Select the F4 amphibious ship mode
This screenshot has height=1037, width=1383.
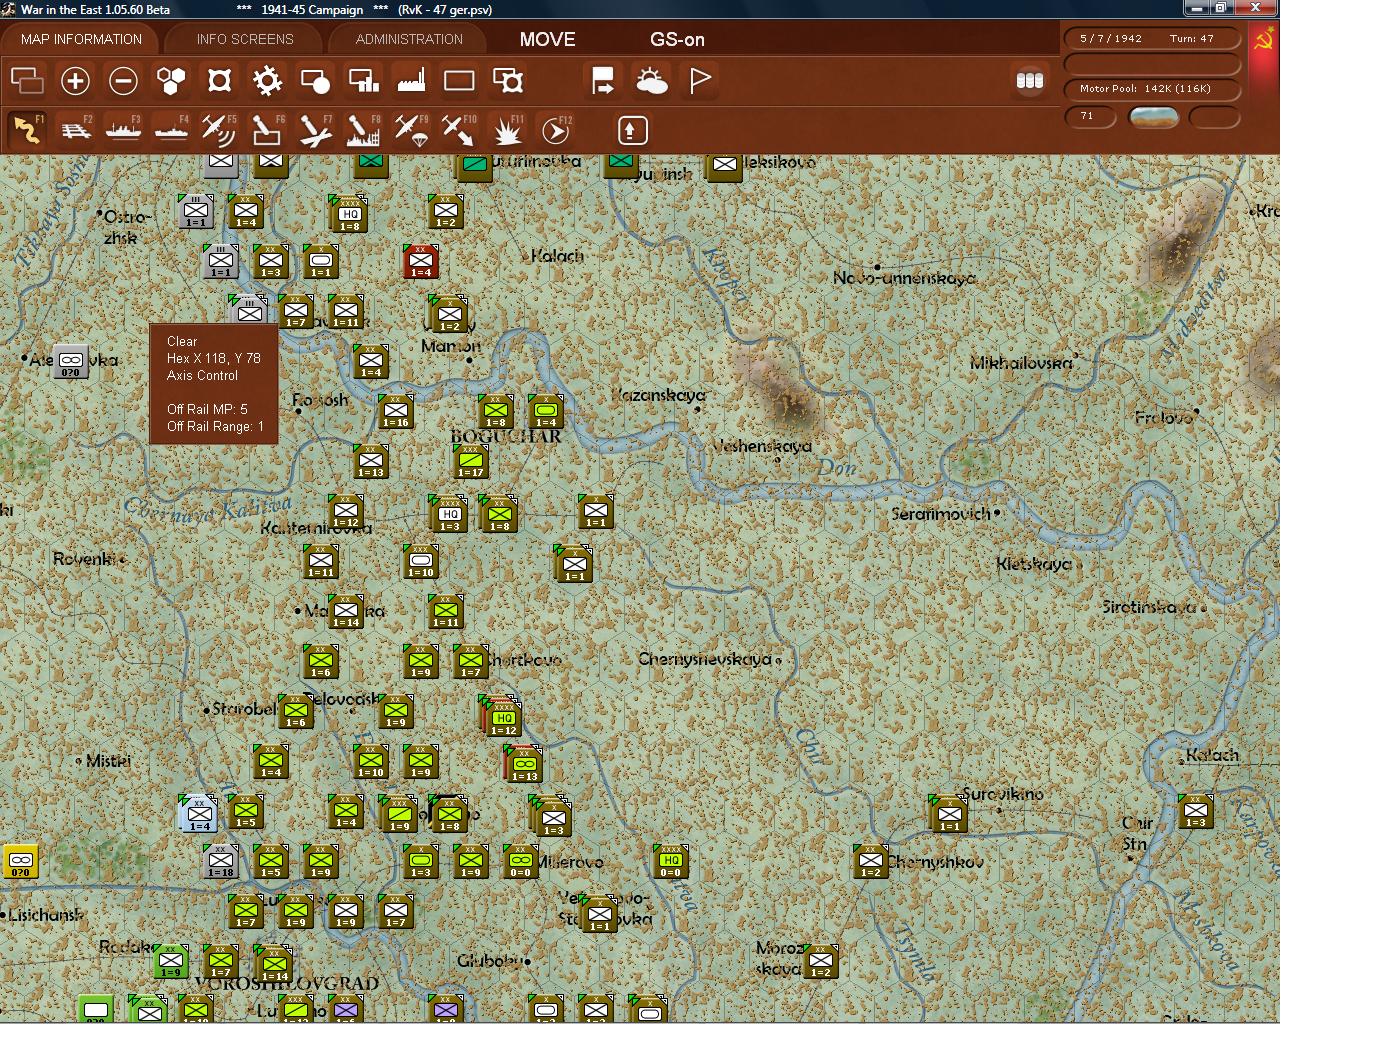coord(171,130)
